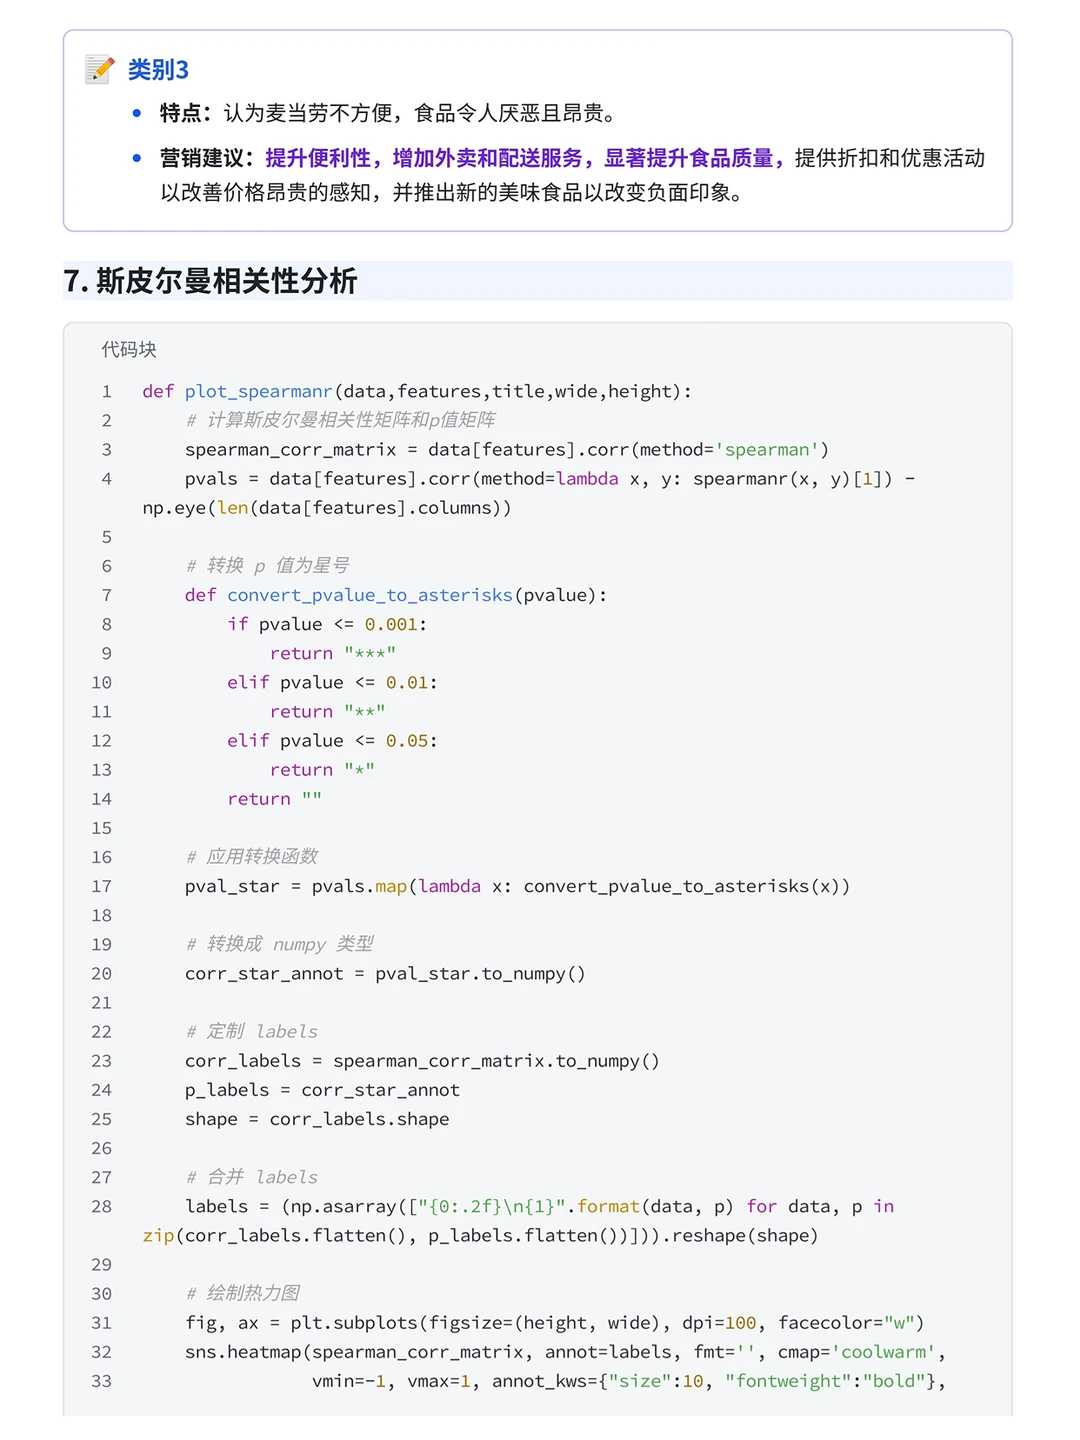
Task: Click function name convert_pvalue_to_asterisks
Action: point(370,595)
